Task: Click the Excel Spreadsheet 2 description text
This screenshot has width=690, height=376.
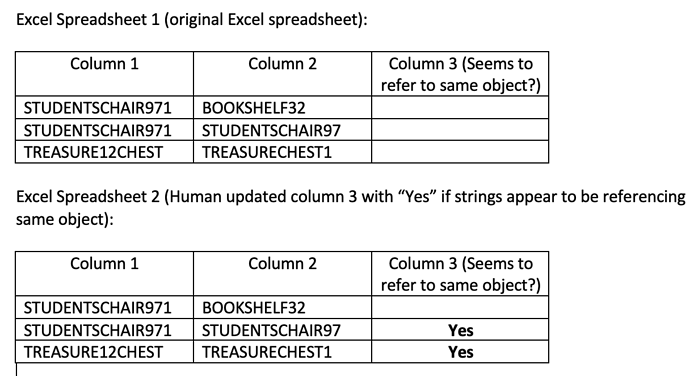Action: click(x=351, y=207)
